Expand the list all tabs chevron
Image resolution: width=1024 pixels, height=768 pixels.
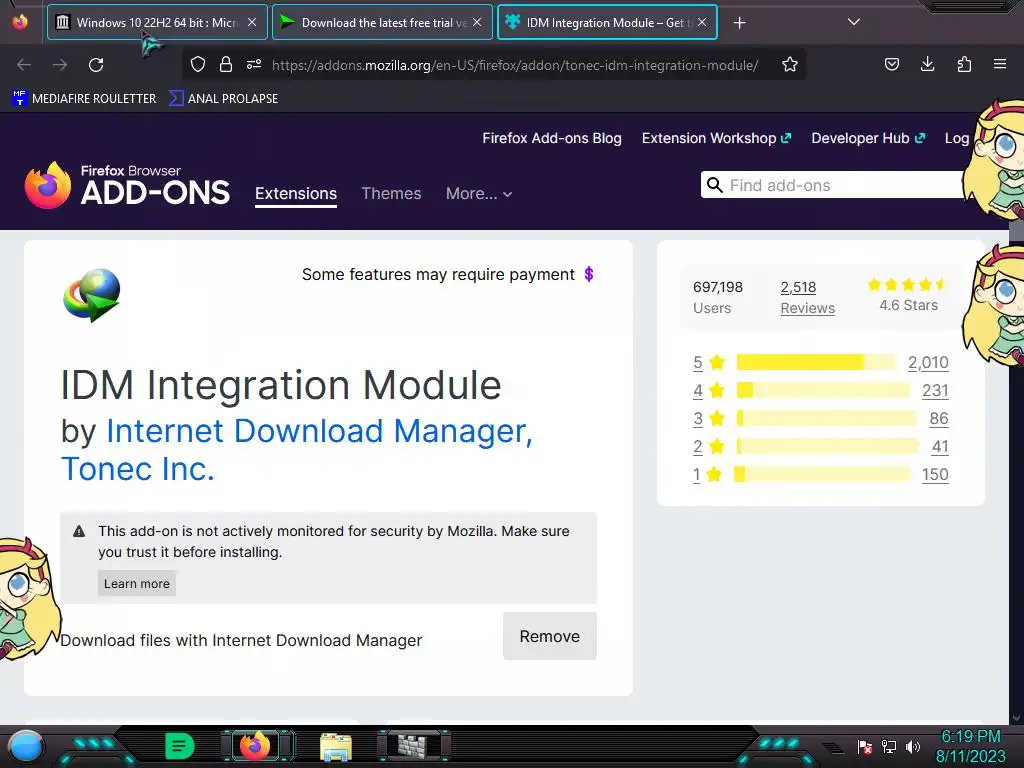(x=854, y=22)
